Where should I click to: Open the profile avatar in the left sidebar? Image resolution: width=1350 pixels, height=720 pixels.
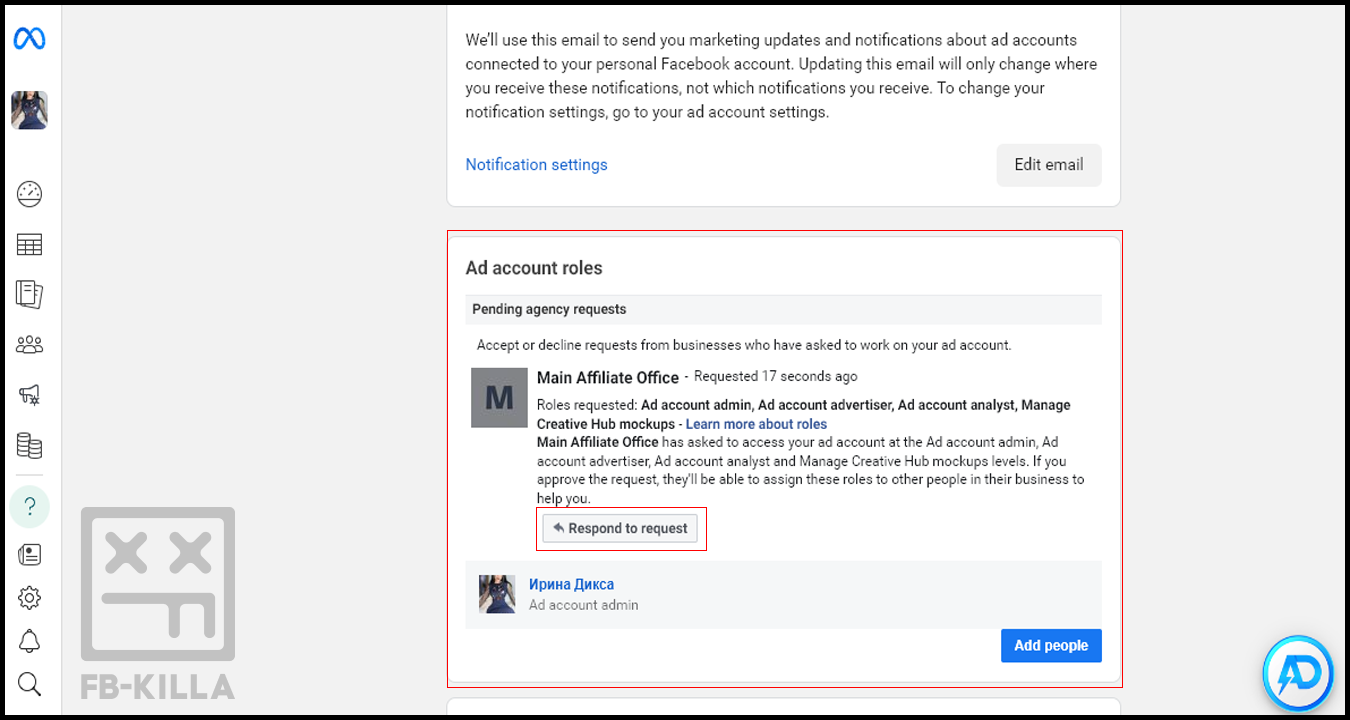(x=29, y=110)
